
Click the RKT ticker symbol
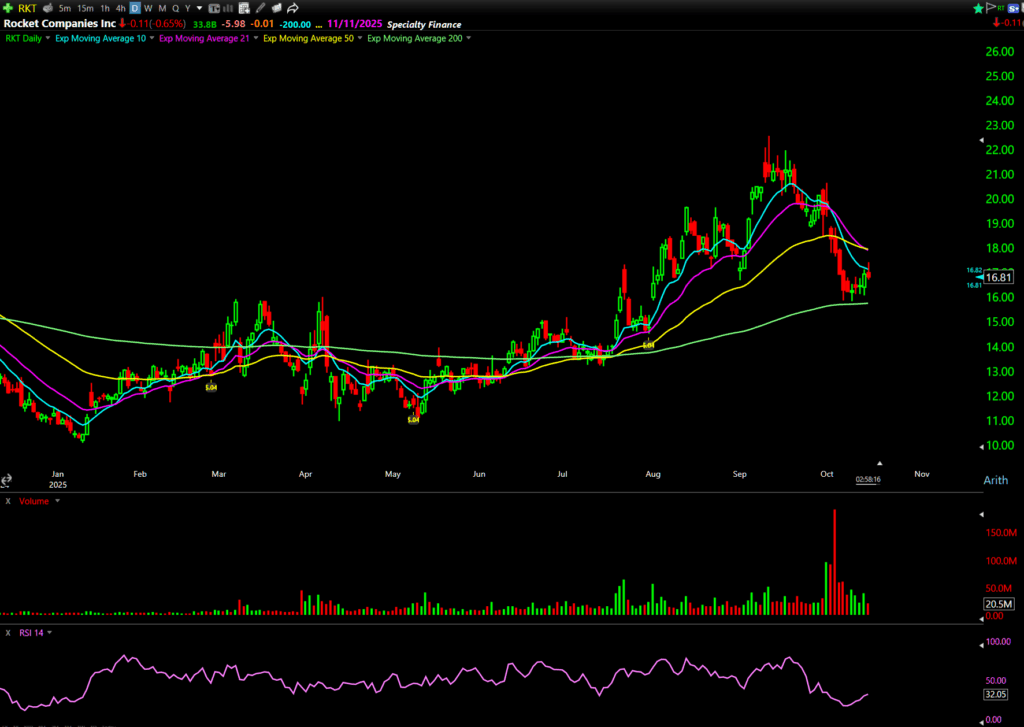click(27, 8)
